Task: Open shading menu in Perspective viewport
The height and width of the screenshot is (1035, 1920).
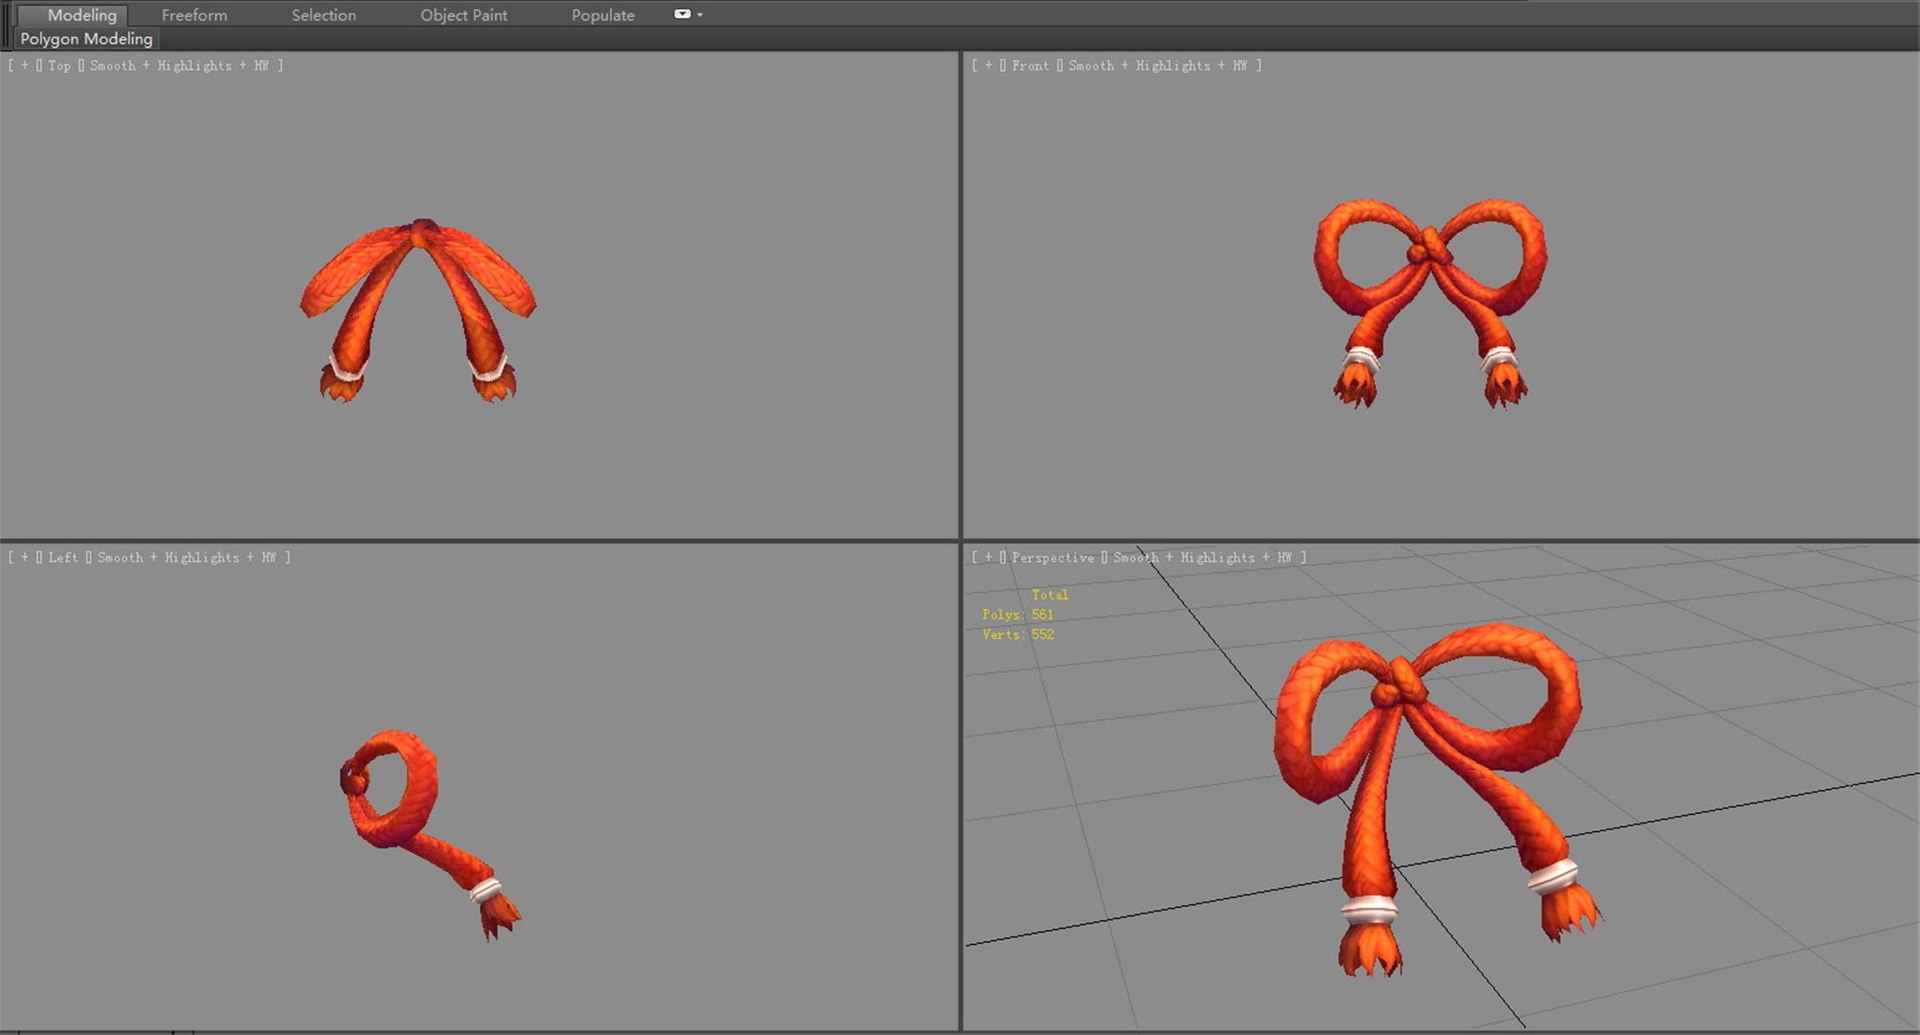Action: [x=1203, y=557]
